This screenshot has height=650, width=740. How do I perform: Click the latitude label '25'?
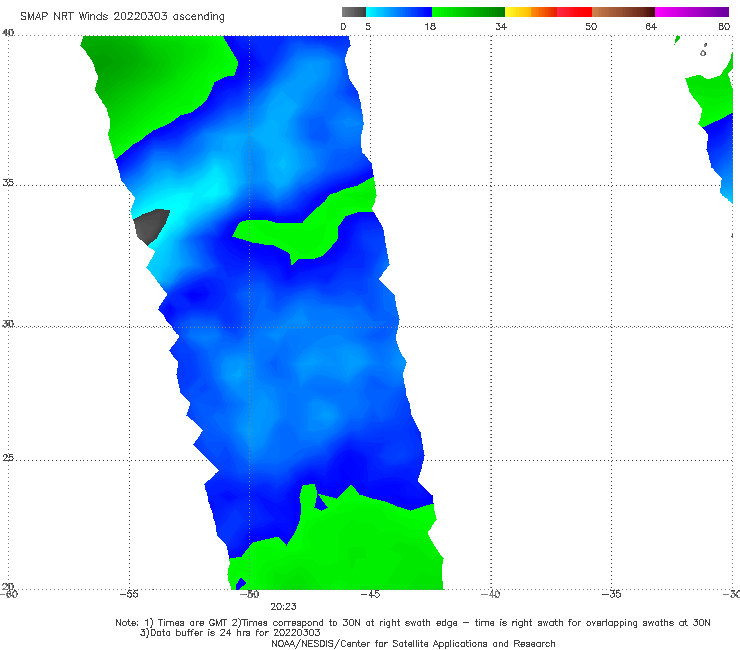[8, 458]
